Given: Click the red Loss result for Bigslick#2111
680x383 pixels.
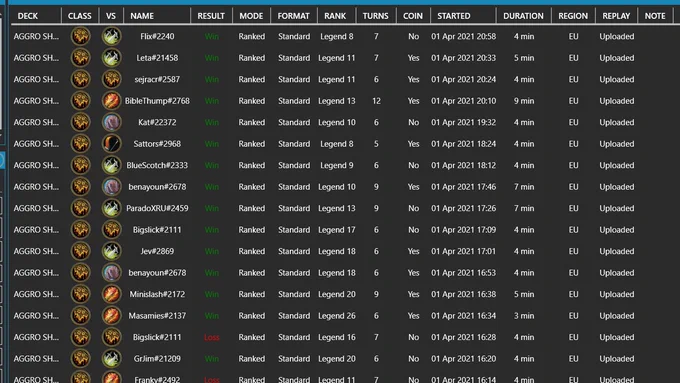Looking at the screenshot, I should [212, 337].
